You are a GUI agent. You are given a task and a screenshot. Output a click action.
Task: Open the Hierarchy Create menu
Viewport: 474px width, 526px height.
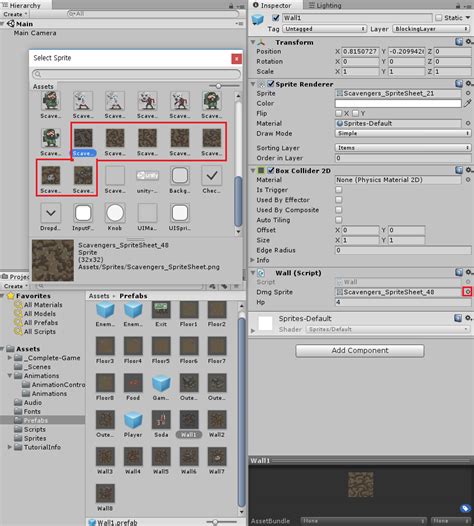15,14
